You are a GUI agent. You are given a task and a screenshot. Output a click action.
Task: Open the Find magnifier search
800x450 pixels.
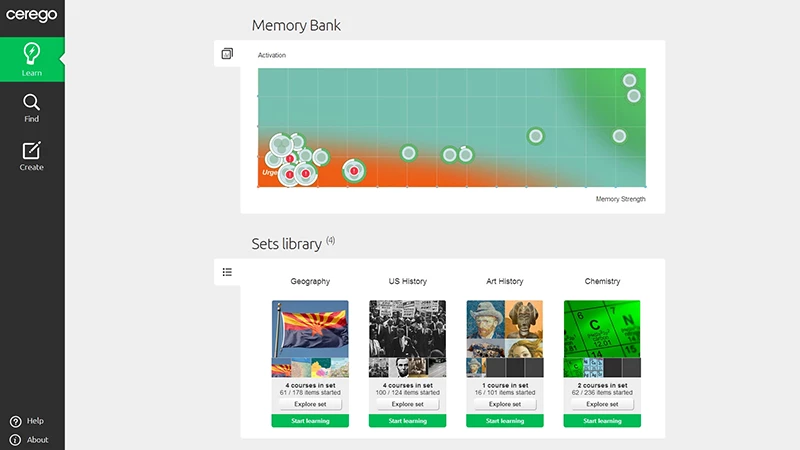(32, 108)
